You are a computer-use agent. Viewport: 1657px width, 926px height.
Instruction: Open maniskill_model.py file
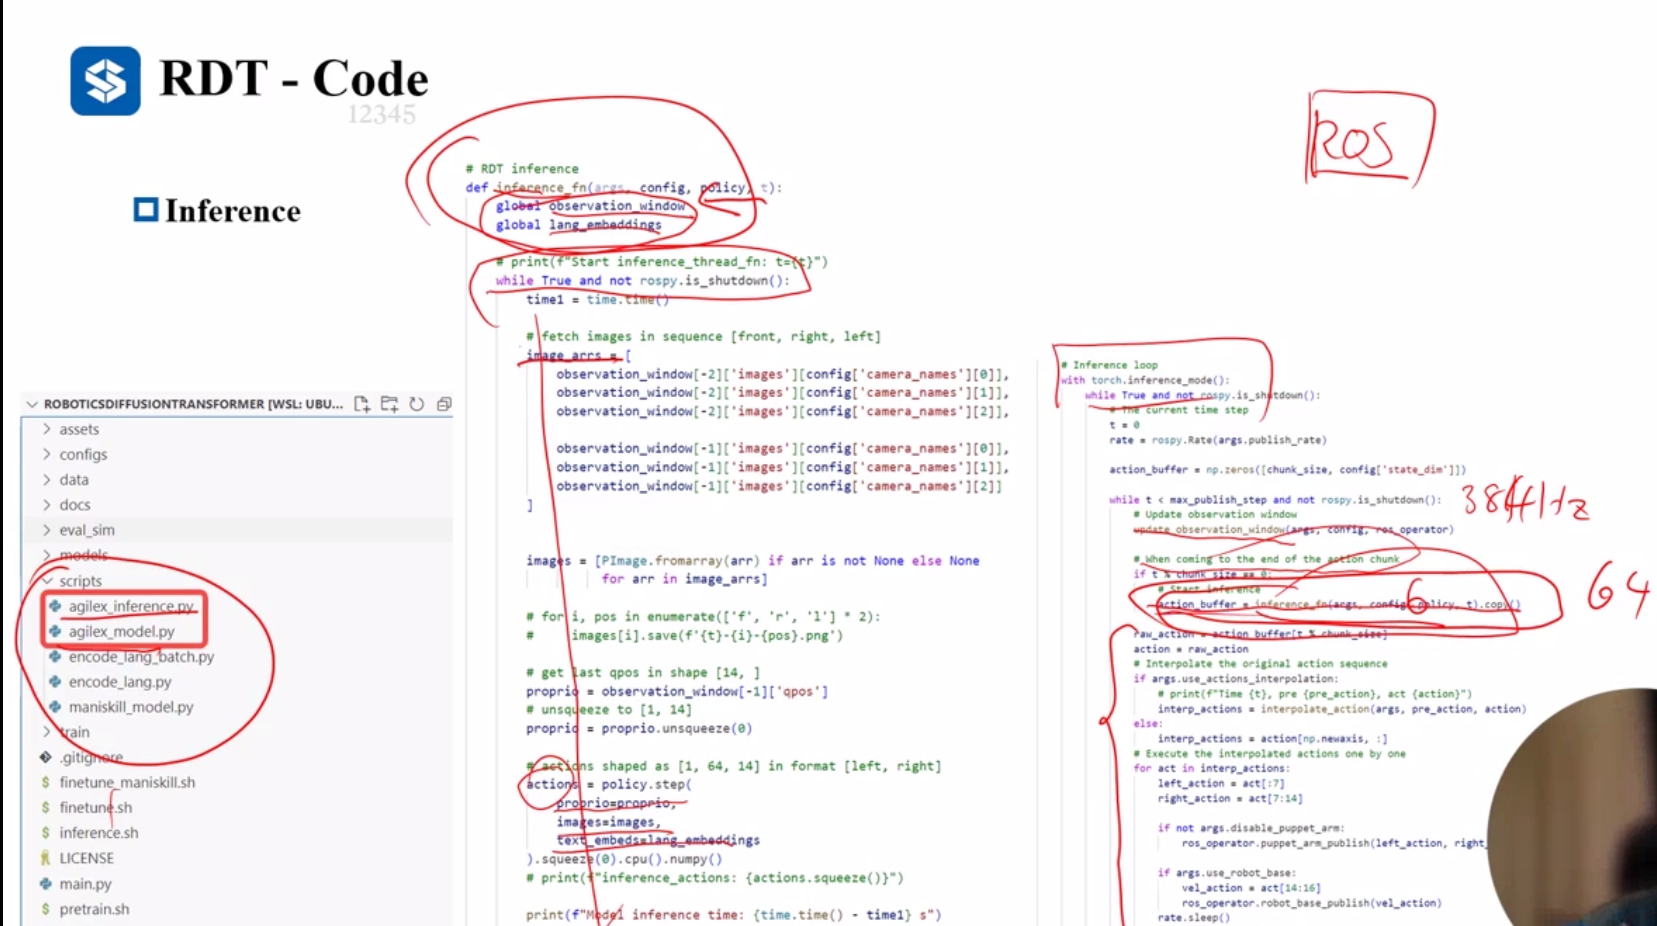[x=131, y=706]
